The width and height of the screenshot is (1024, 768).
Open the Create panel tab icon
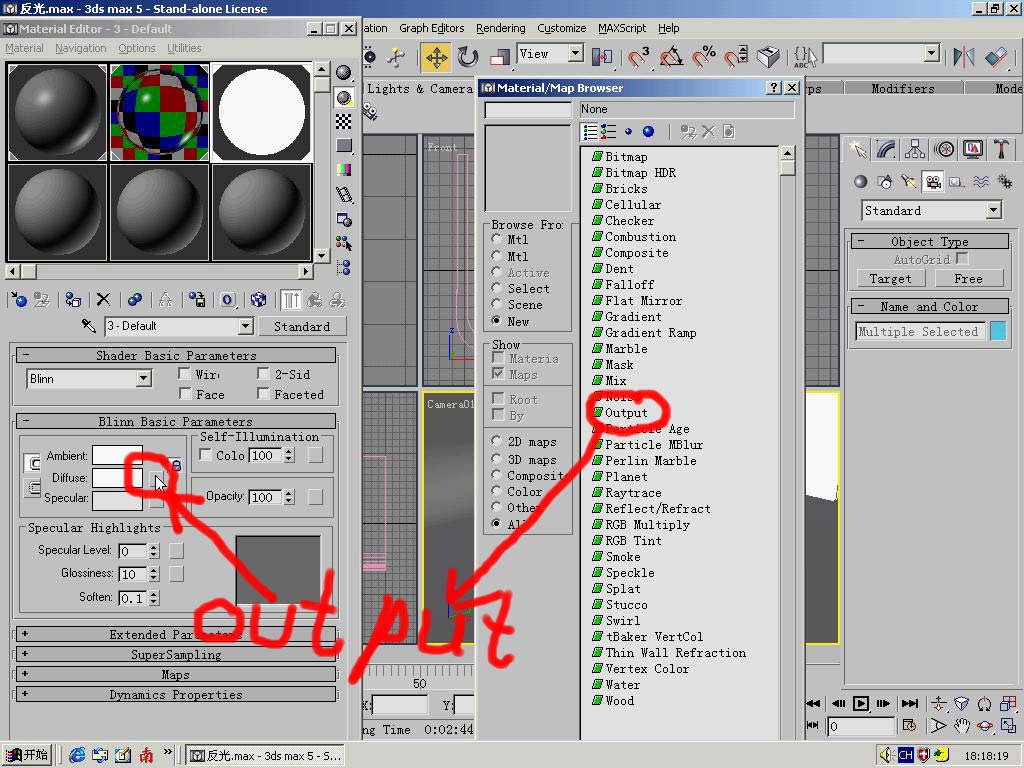(857, 150)
